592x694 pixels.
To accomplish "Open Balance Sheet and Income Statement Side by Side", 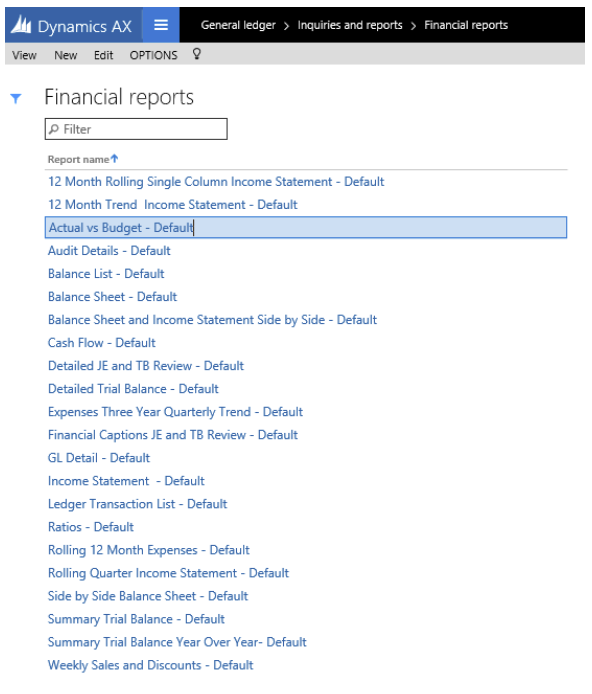I will coord(212,320).
